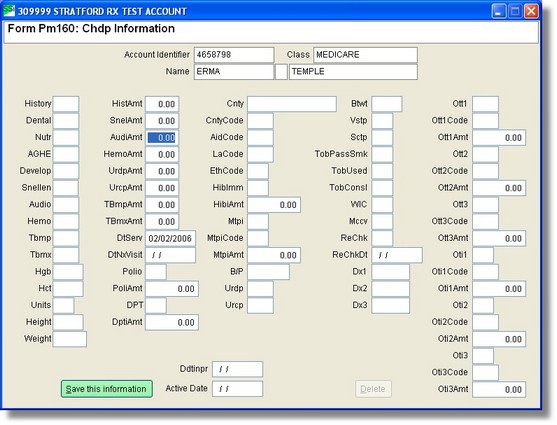Click the Form Pm160 Chdp Information heading
The height and width of the screenshot is (425, 557).
coord(91,28)
